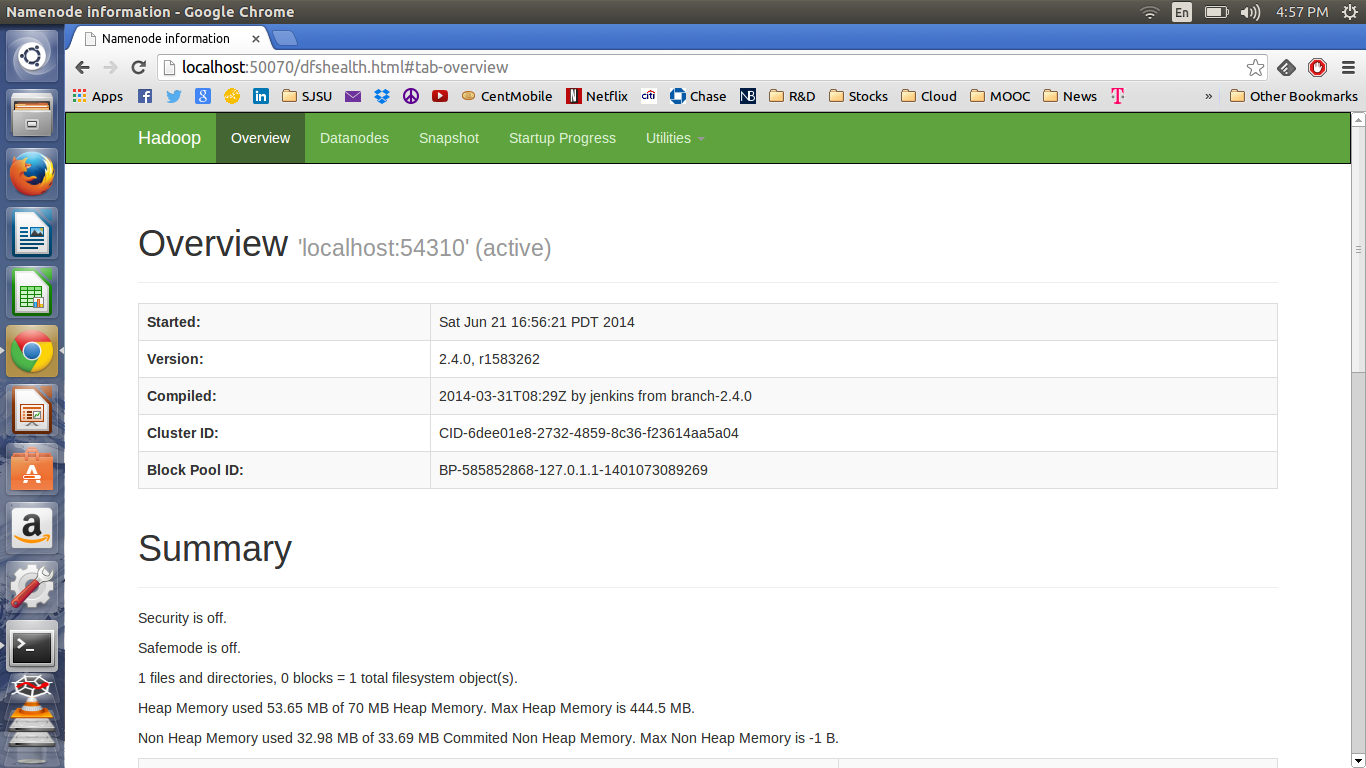Viewport: 1366px width, 768px height.
Task: Switch to the Datanodes tab
Action: 354,138
